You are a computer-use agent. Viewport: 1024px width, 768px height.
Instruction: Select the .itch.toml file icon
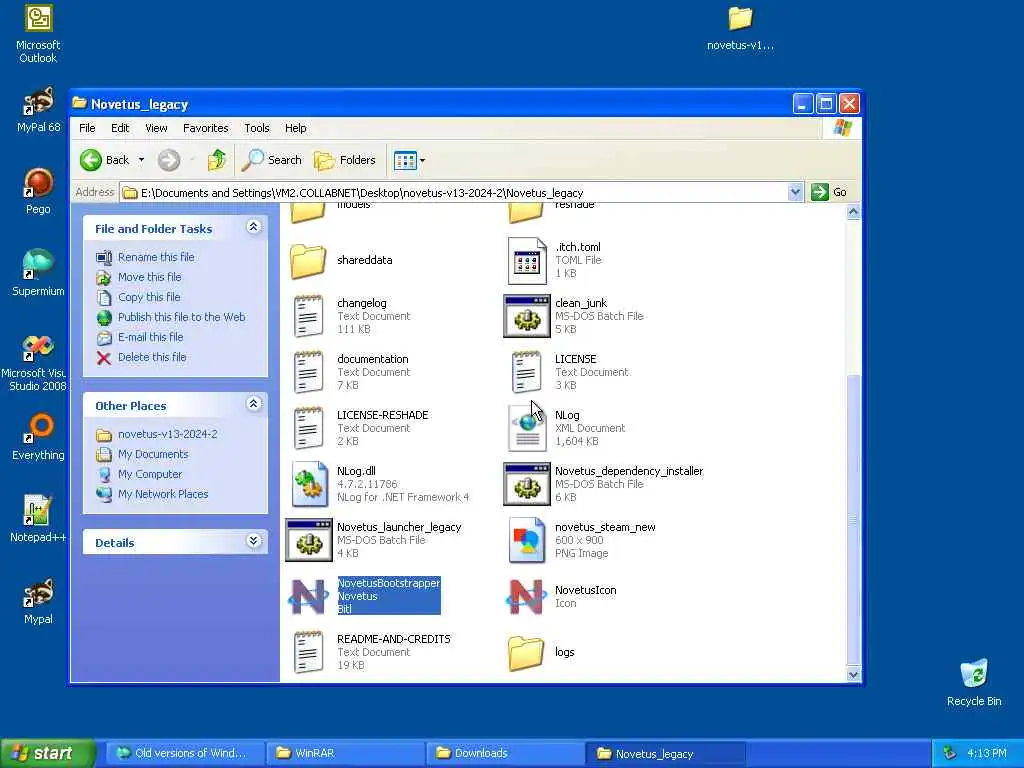point(528,261)
